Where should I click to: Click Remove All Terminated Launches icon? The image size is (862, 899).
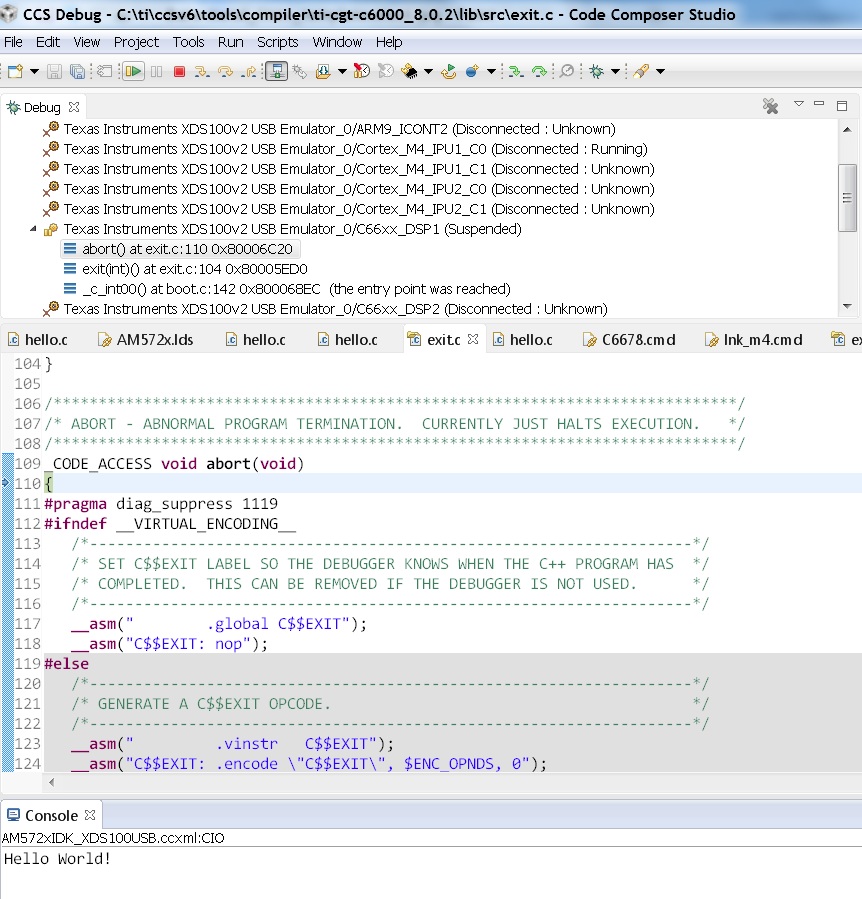[x=770, y=106]
